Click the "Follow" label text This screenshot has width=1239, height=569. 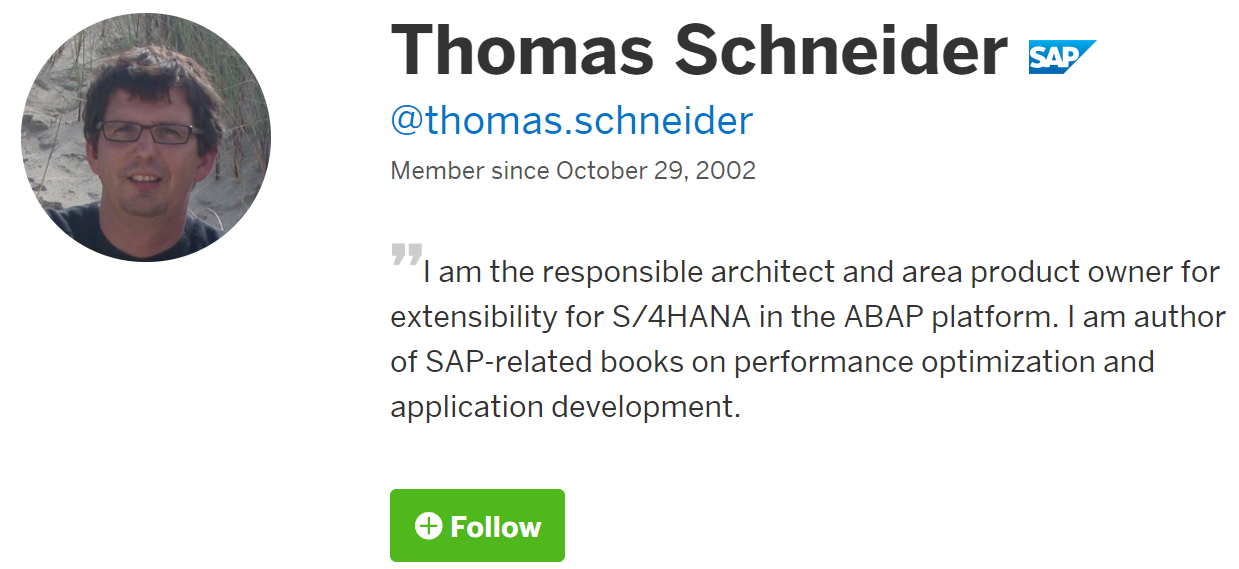click(x=495, y=527)
